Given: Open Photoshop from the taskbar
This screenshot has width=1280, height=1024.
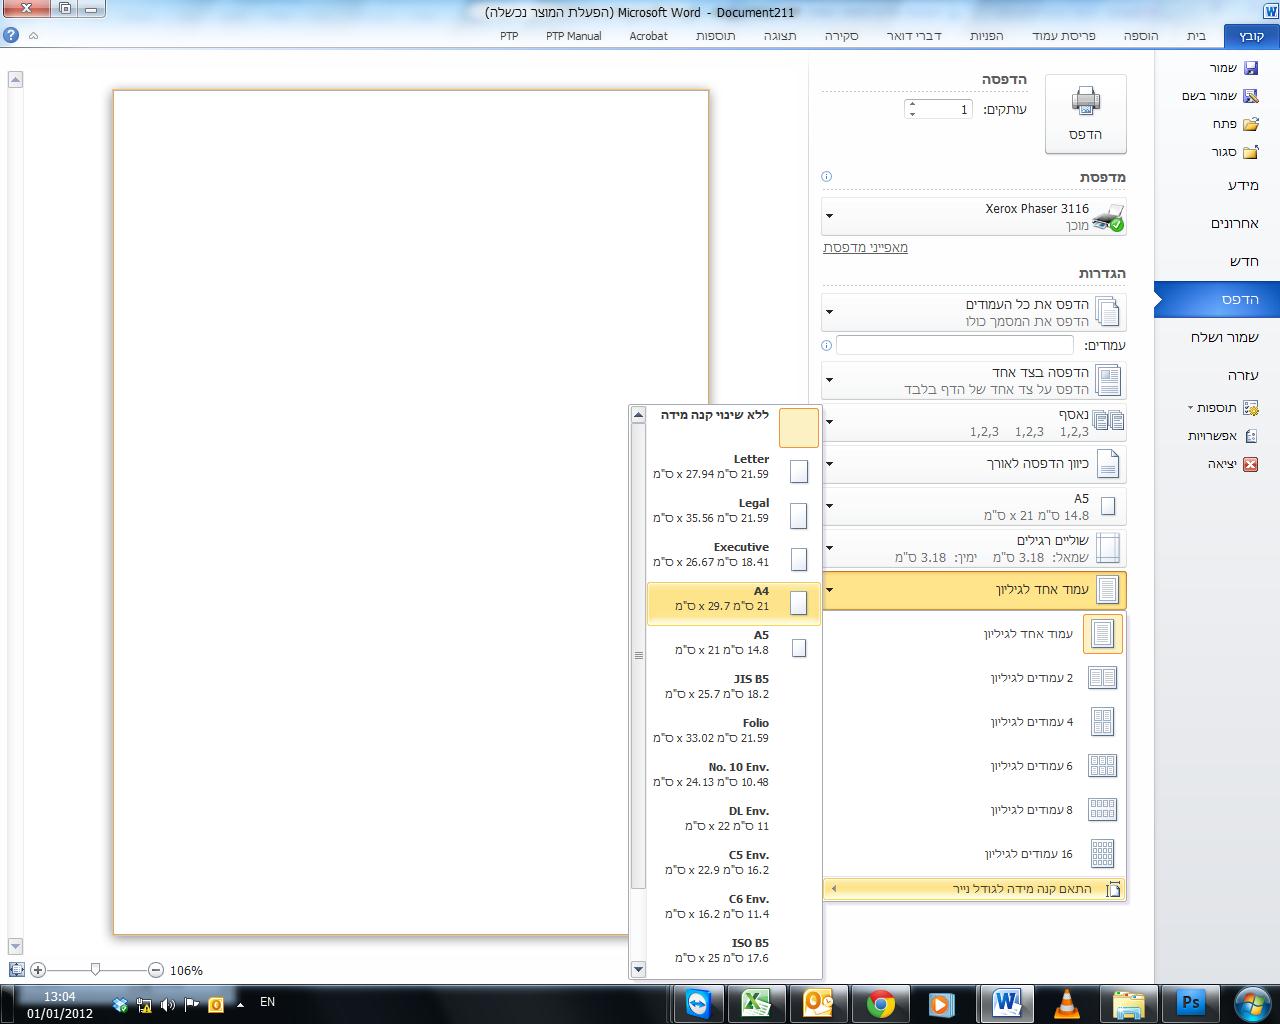Looking at the screenshot, I should (1190, 1003).
